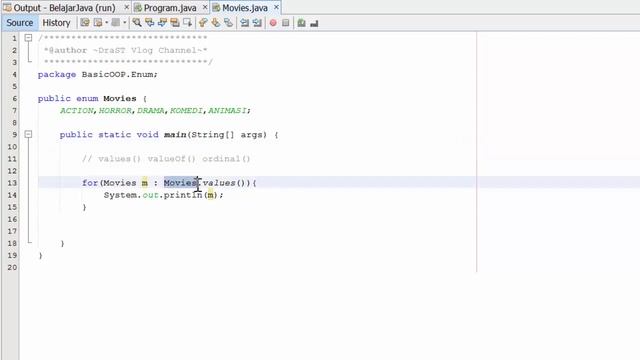Viewport: 640px width, 360px height.
Task: Click the navigate Back icon in editor toolbar
Action: [x=98, y=23]
